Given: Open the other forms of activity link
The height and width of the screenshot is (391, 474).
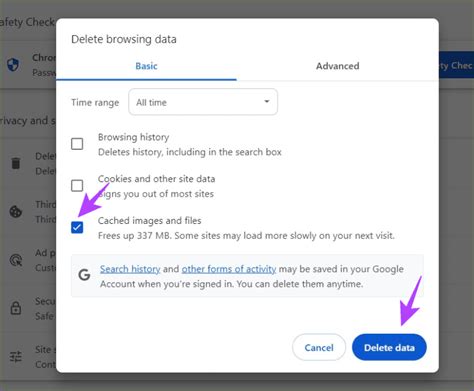Looking at the screenshot, I should click(x=229, y=269).
